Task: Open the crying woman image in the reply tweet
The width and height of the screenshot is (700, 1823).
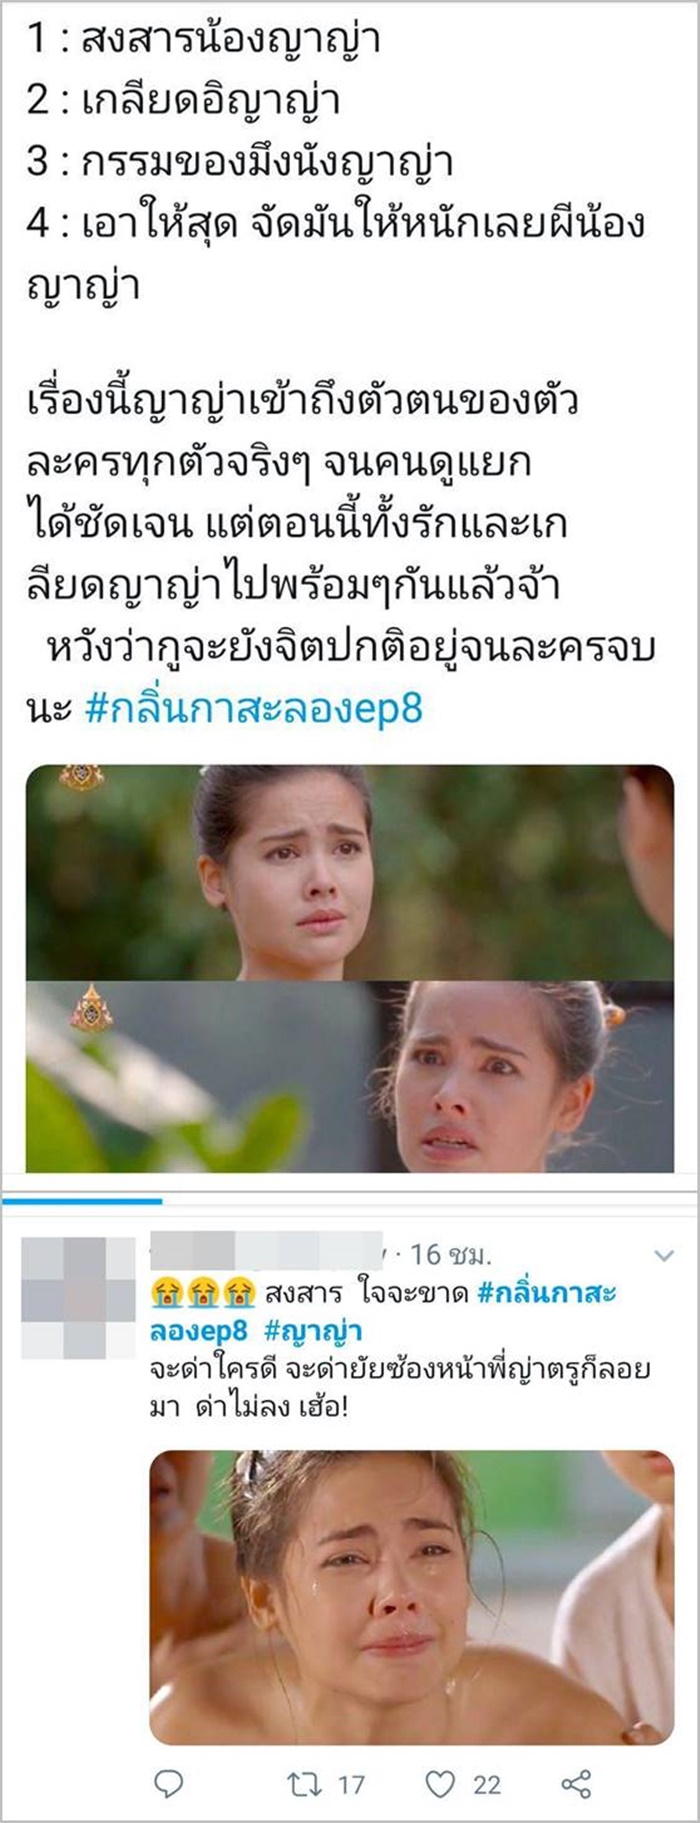Action: 412,1597
